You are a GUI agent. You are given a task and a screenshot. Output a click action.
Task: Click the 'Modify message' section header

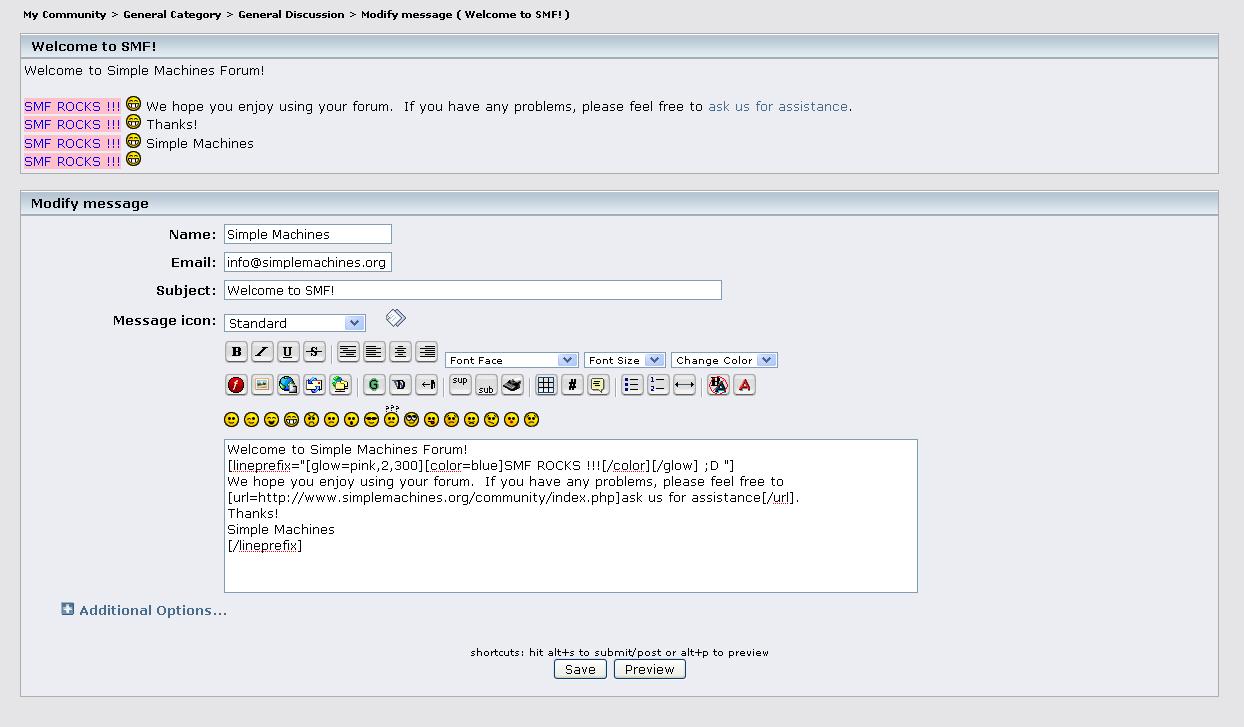click(619, 203)
